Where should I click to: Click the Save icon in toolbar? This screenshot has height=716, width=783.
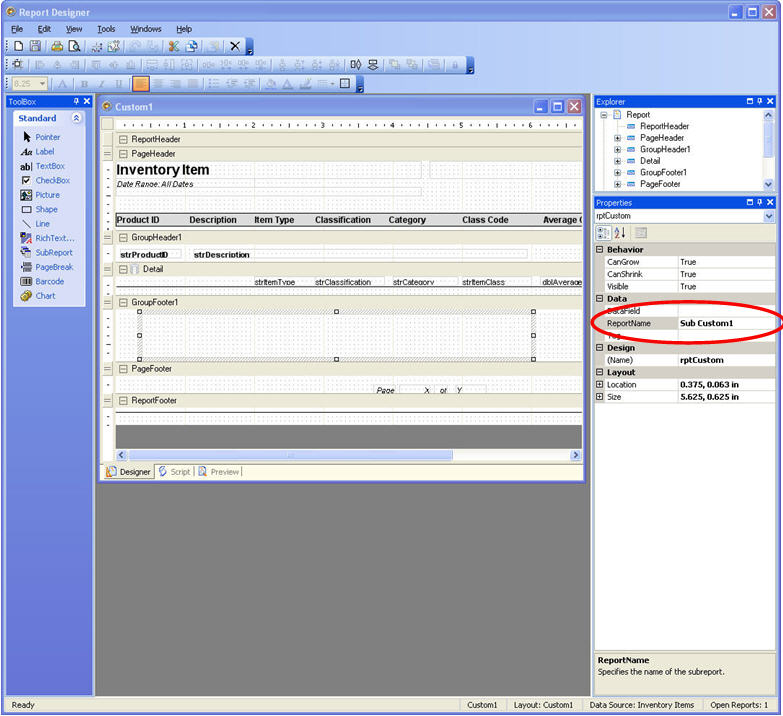(35, 46)
